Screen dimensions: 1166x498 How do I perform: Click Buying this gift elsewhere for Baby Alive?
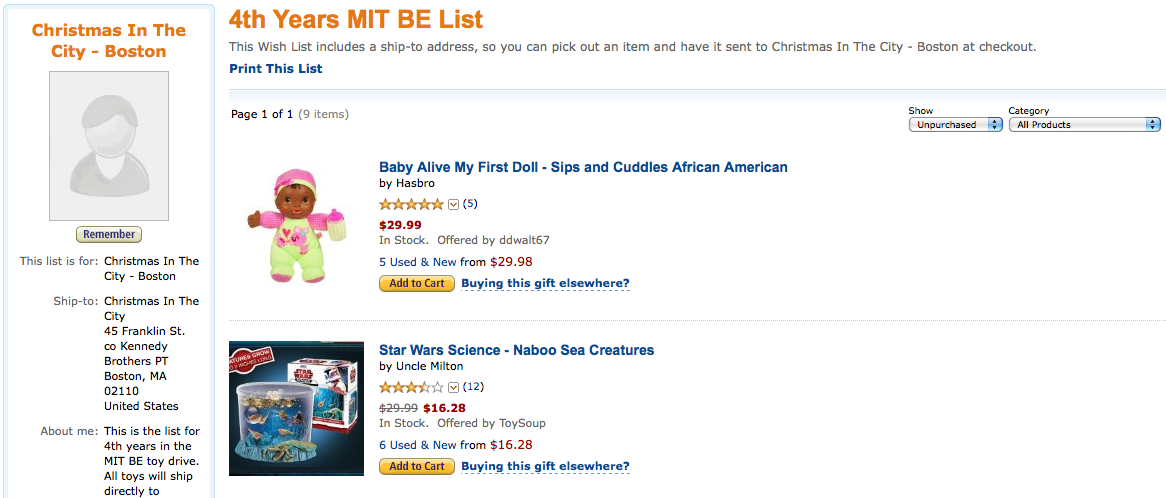pos(545,283)
